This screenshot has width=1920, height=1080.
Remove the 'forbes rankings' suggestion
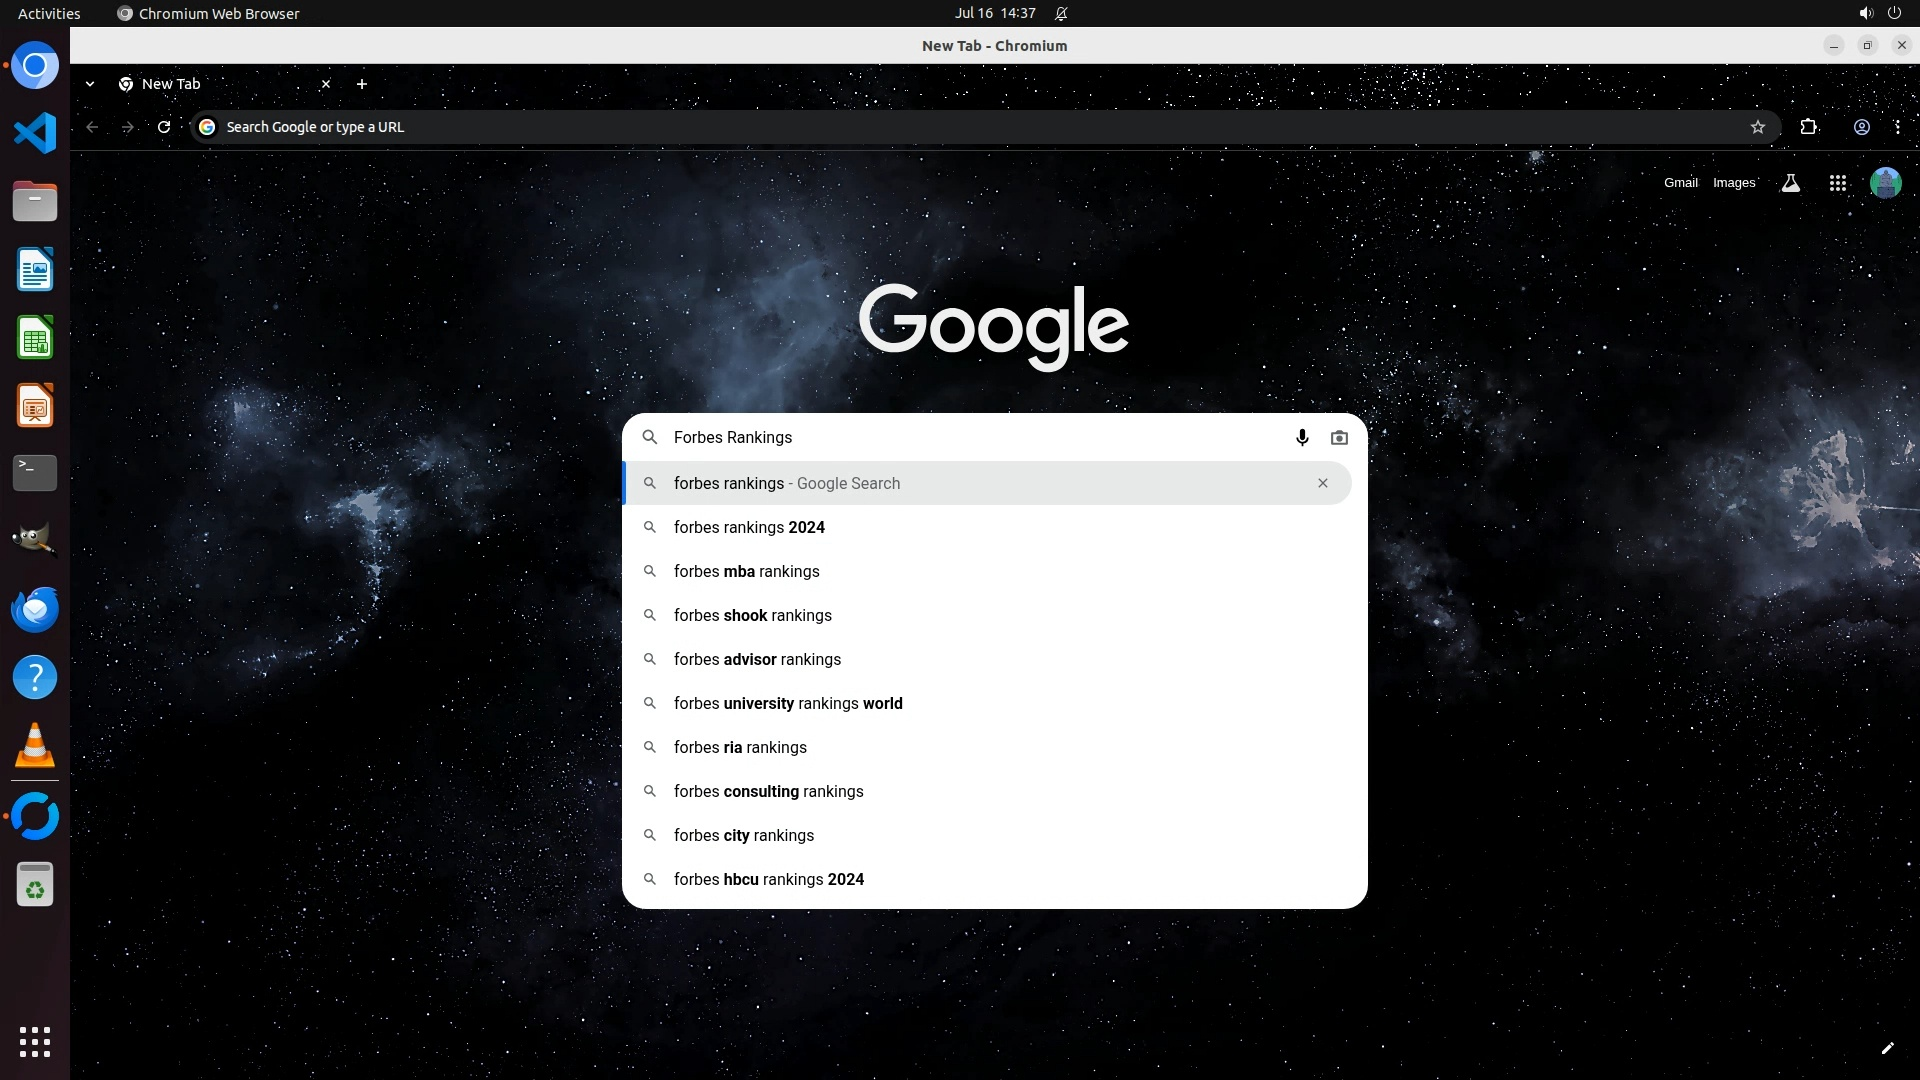(1322, 483)
